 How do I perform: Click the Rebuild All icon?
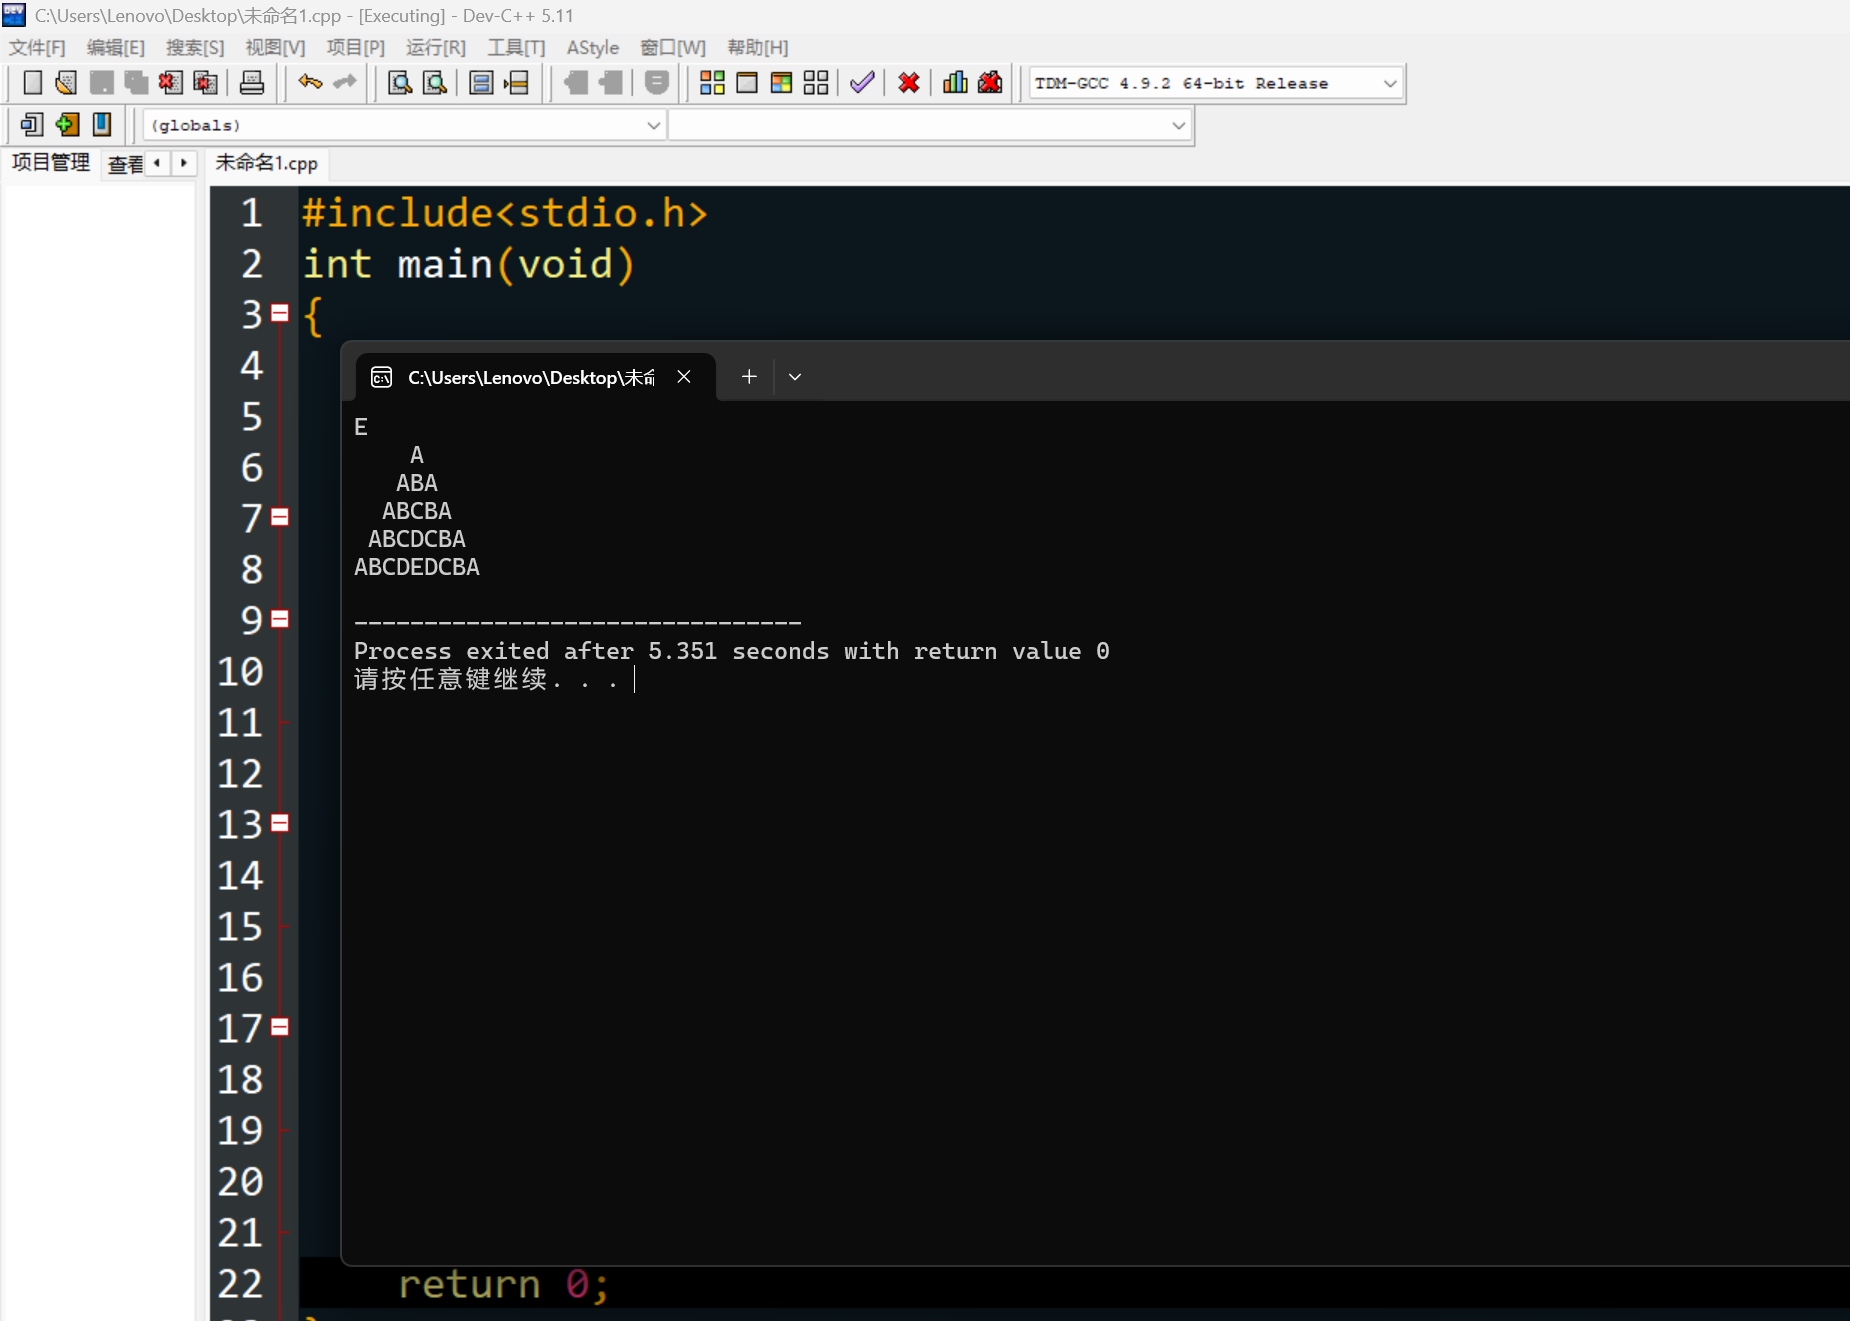point(816,83)
